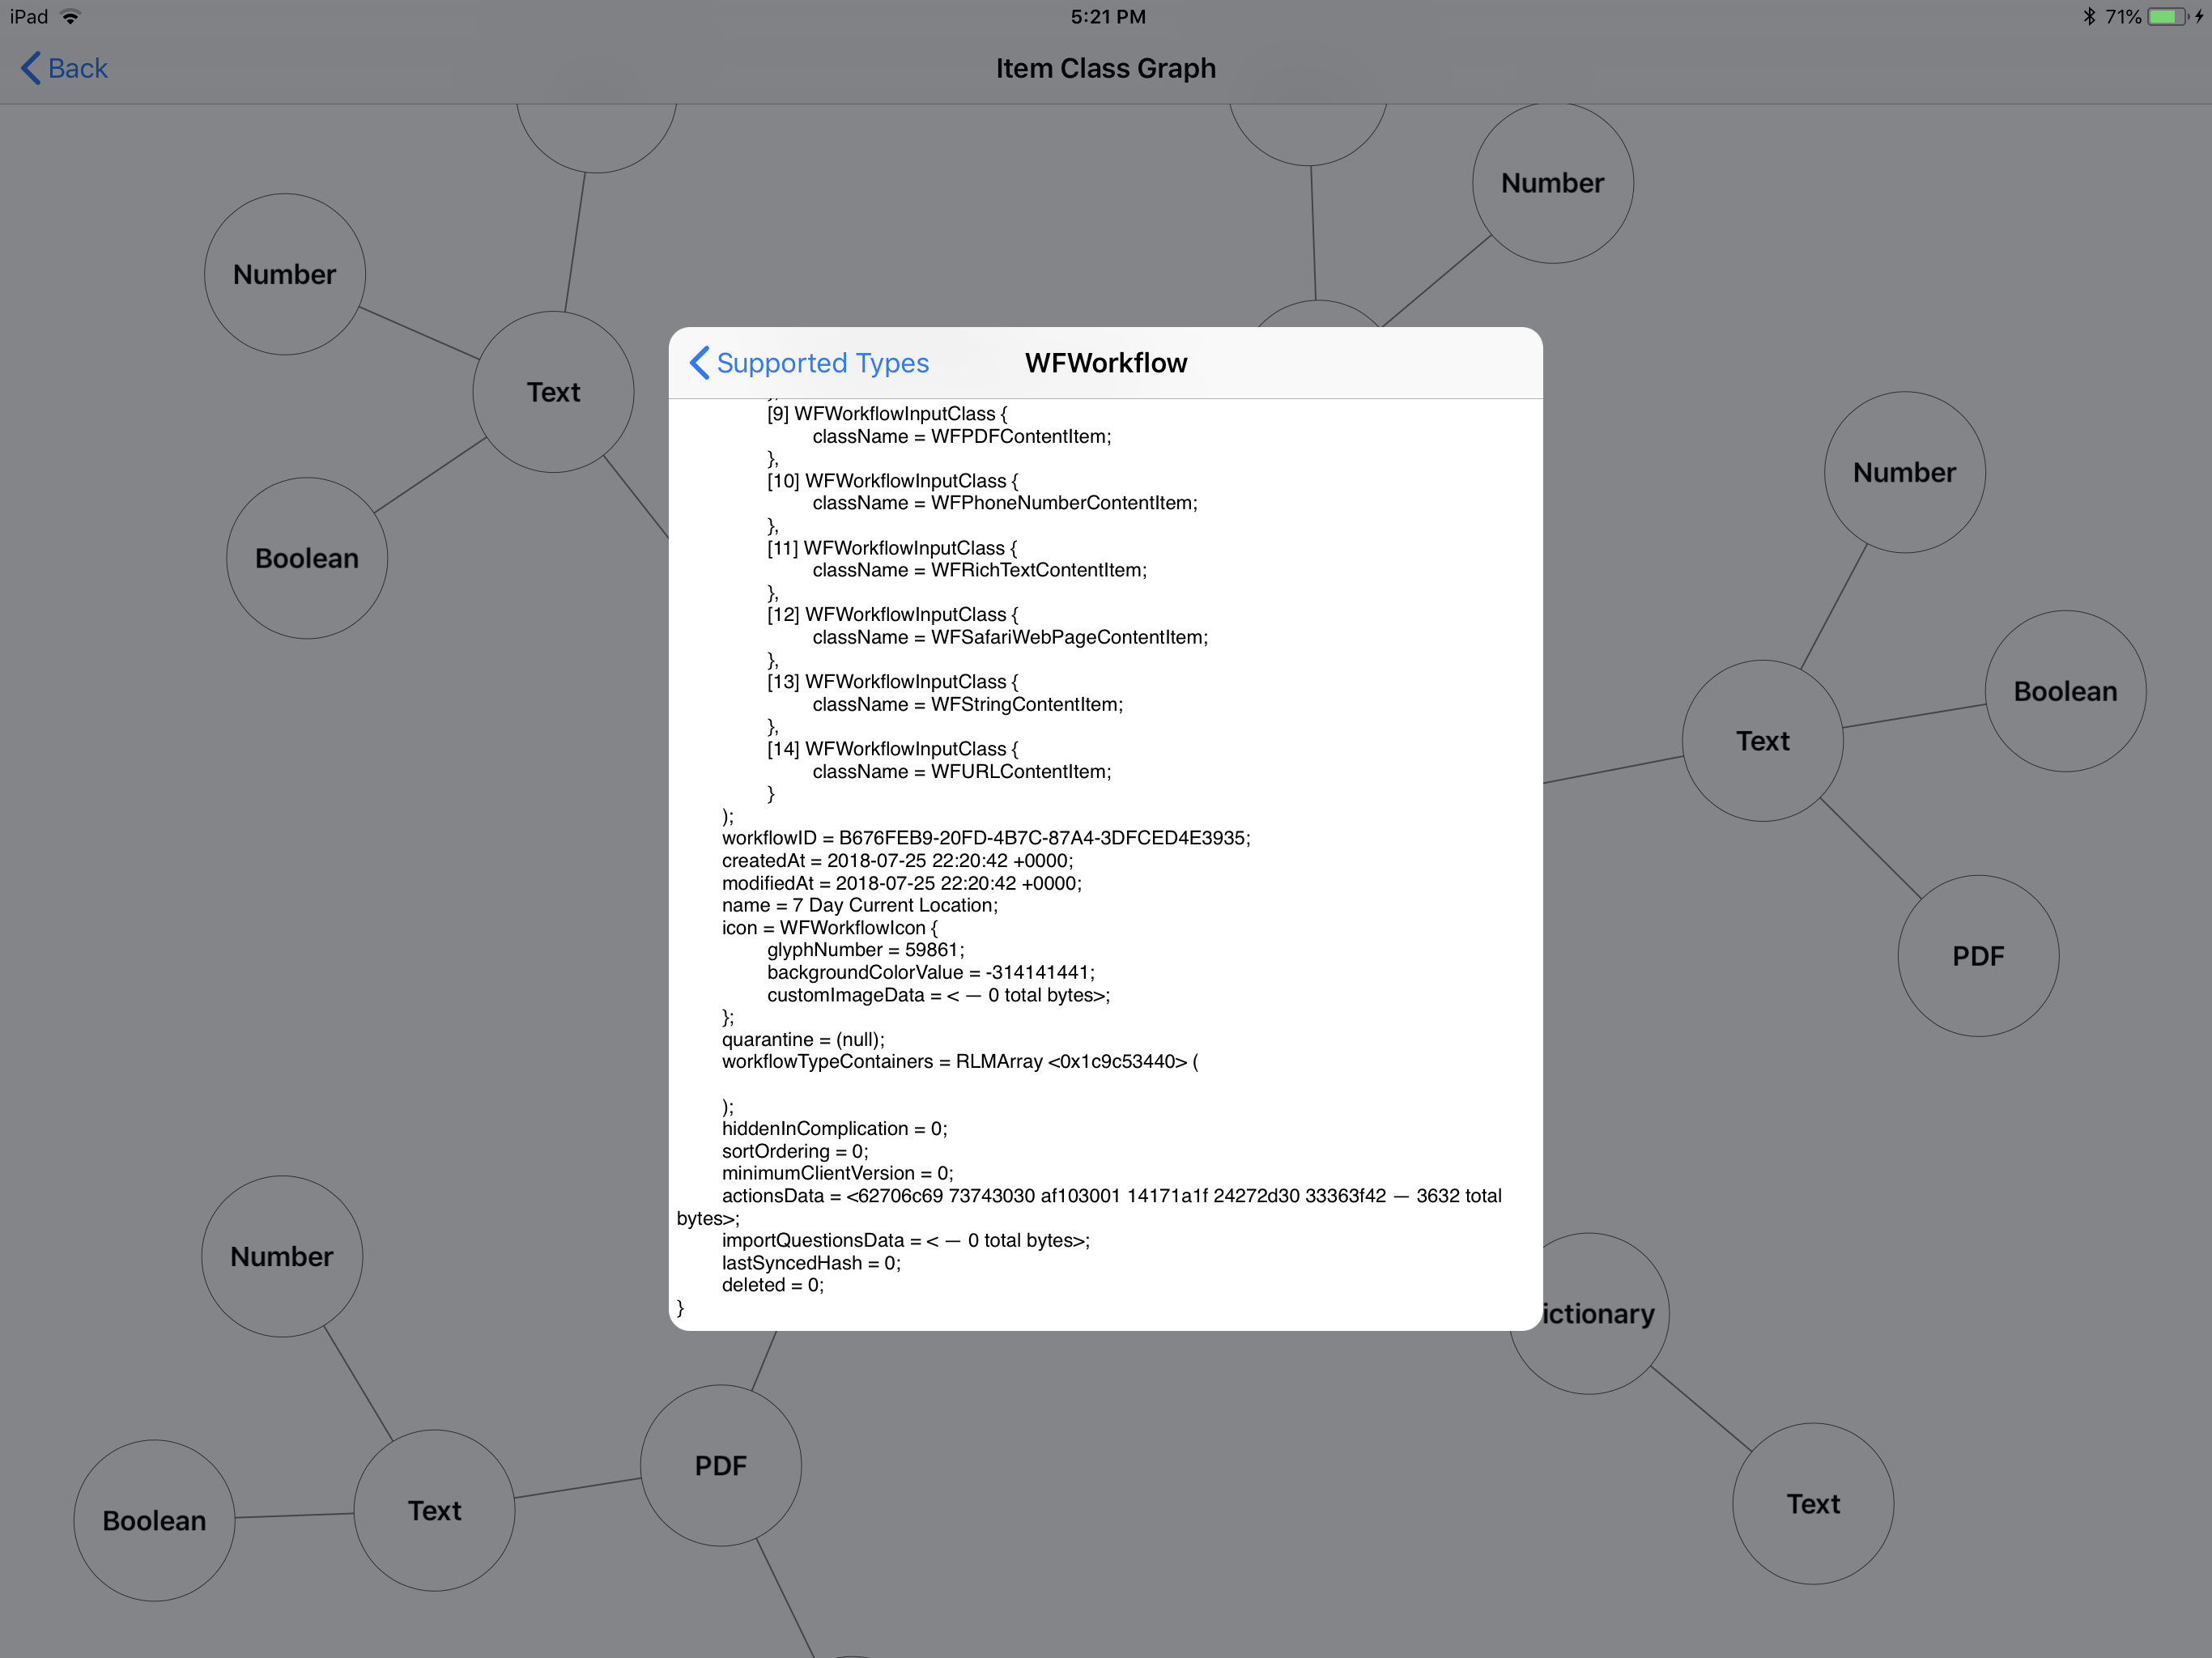Return to the Supported Types list

point(810,362)
